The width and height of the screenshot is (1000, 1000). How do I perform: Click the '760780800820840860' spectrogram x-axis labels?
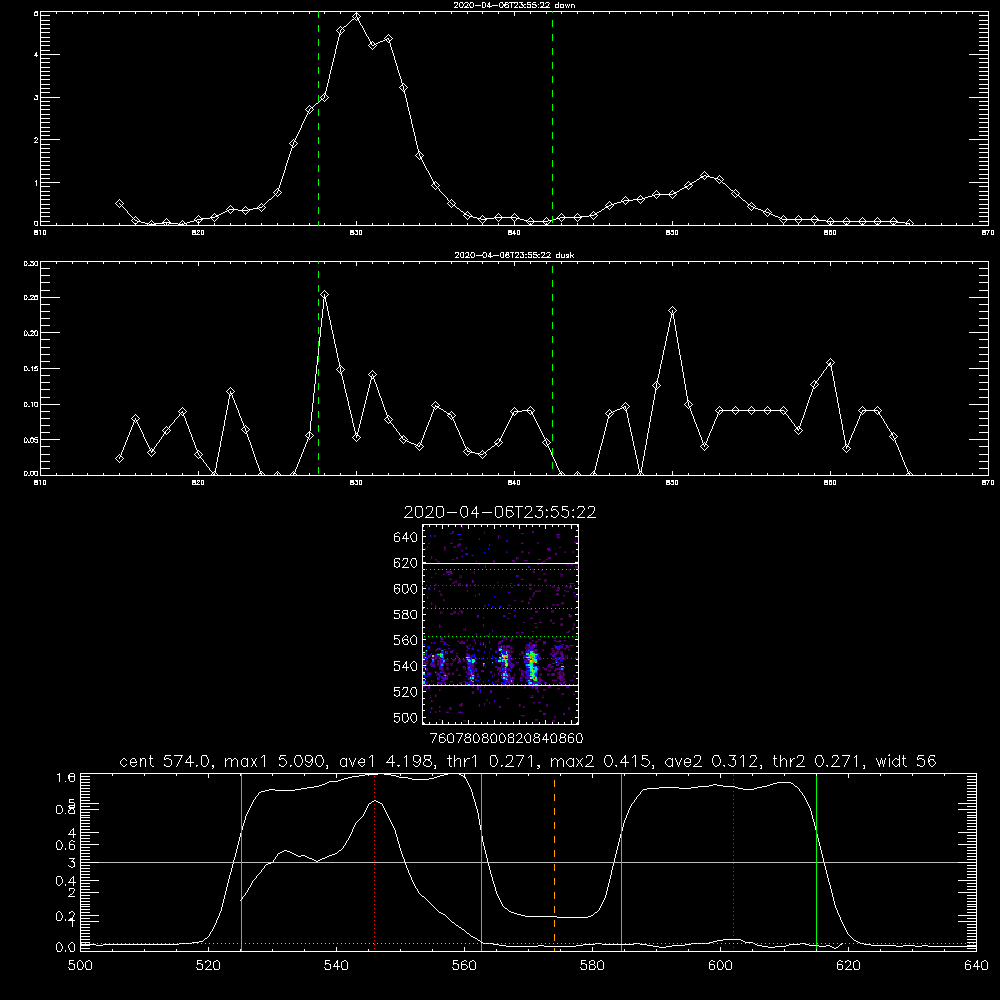click(x=506, y=738)
